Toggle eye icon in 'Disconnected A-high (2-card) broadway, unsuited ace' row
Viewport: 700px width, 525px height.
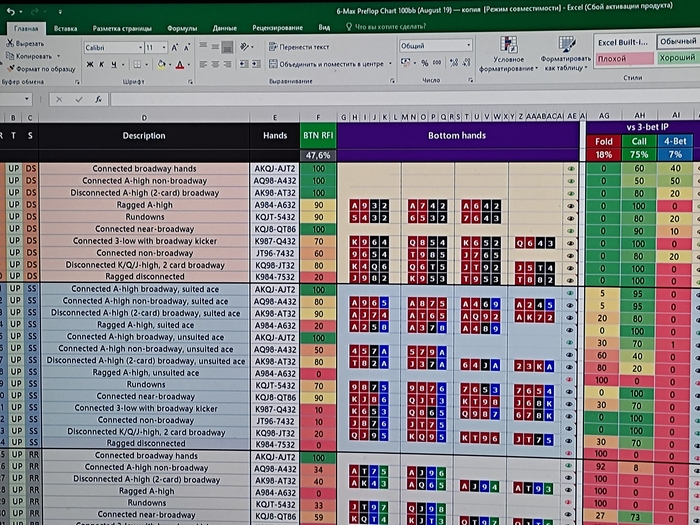coord(570,367)
